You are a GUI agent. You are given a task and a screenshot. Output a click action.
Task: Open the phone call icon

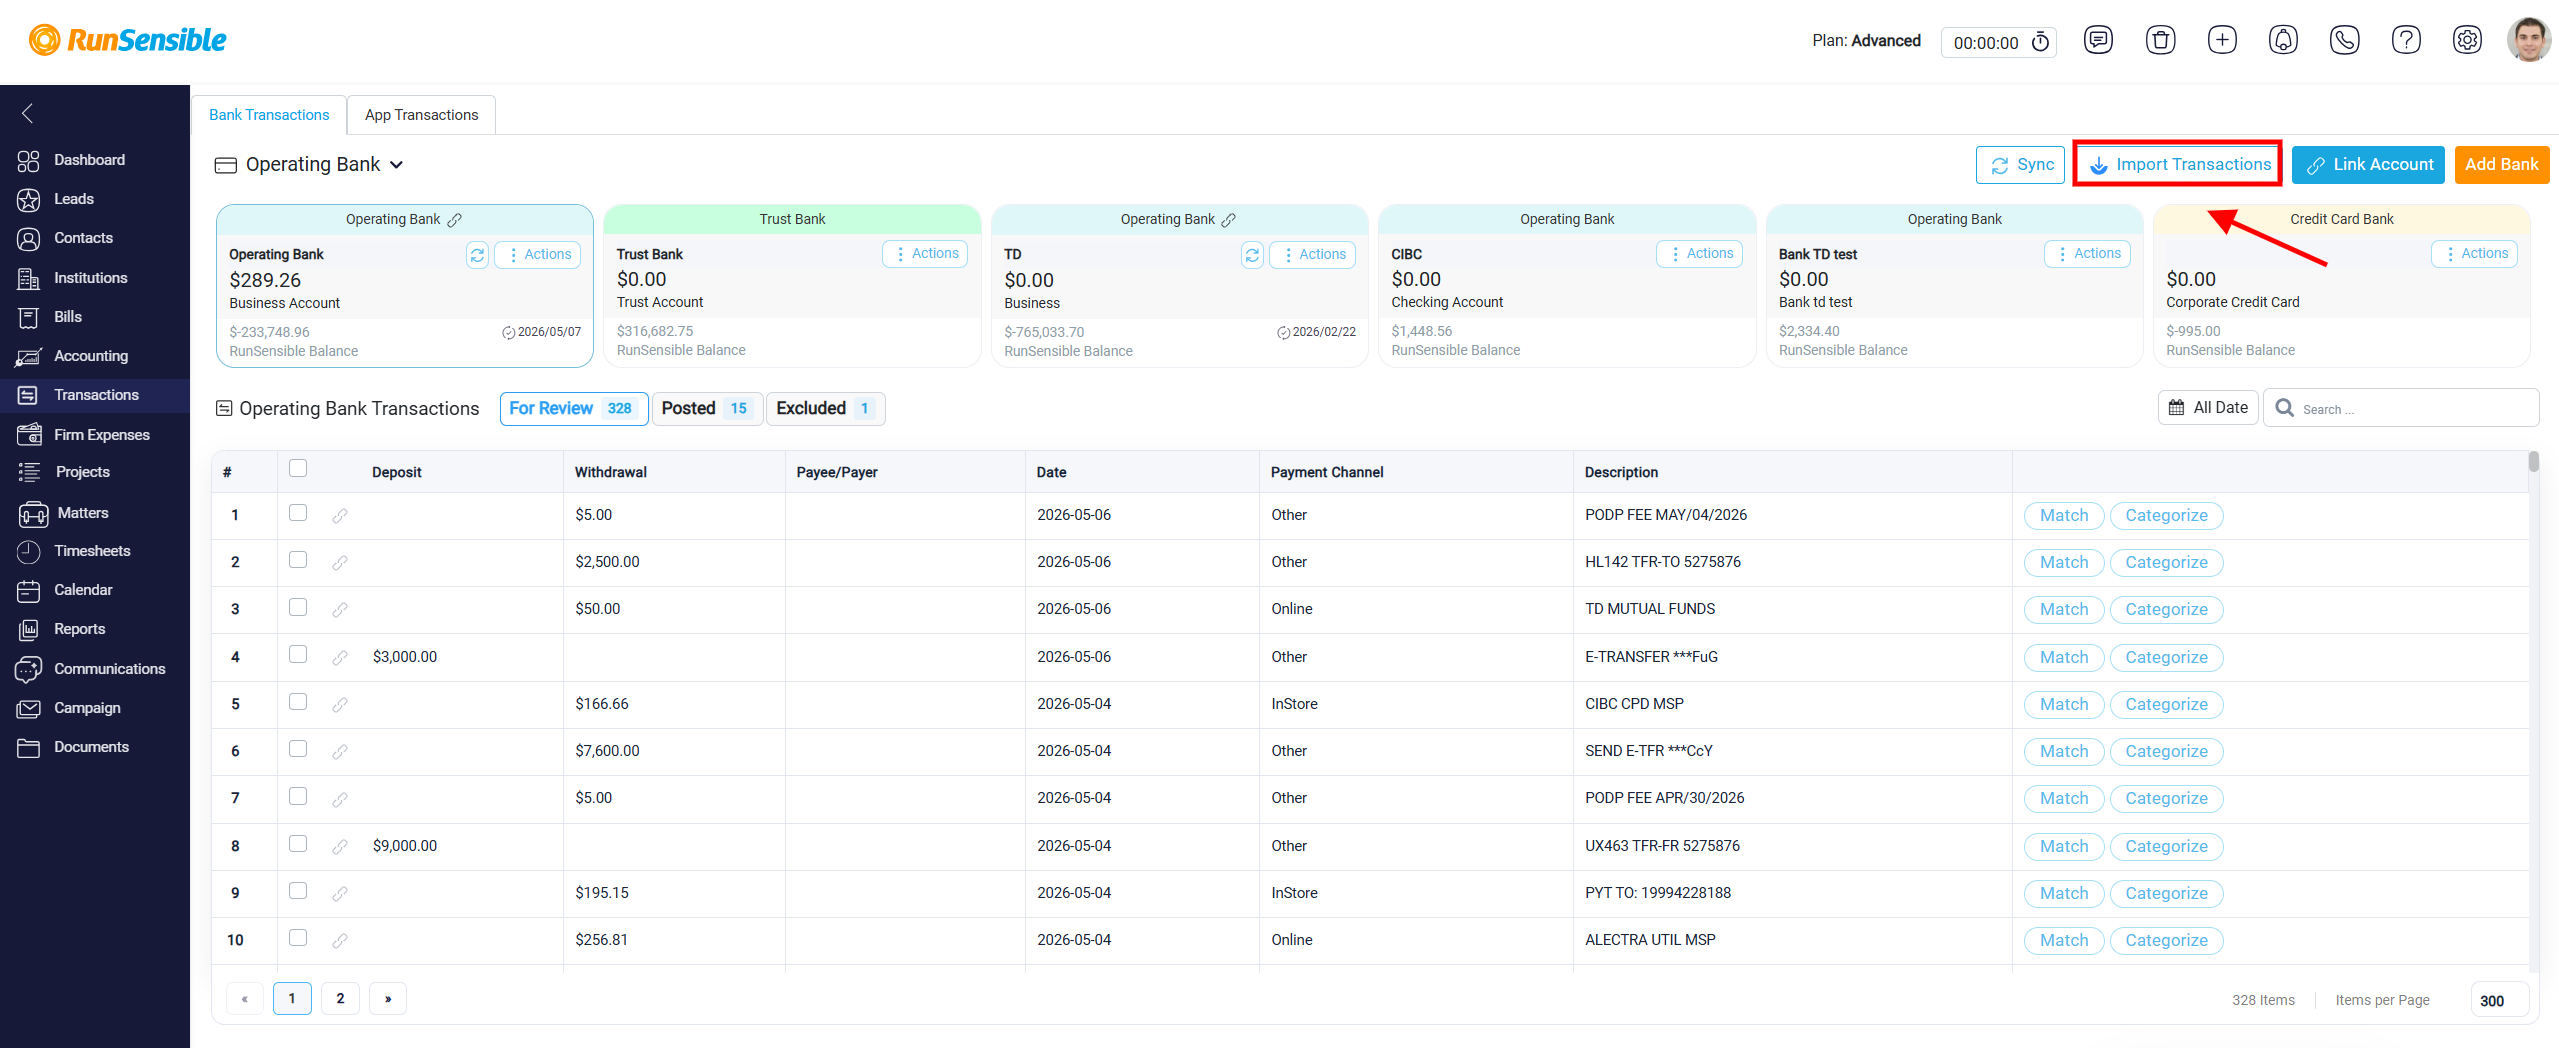point(2344,40)
